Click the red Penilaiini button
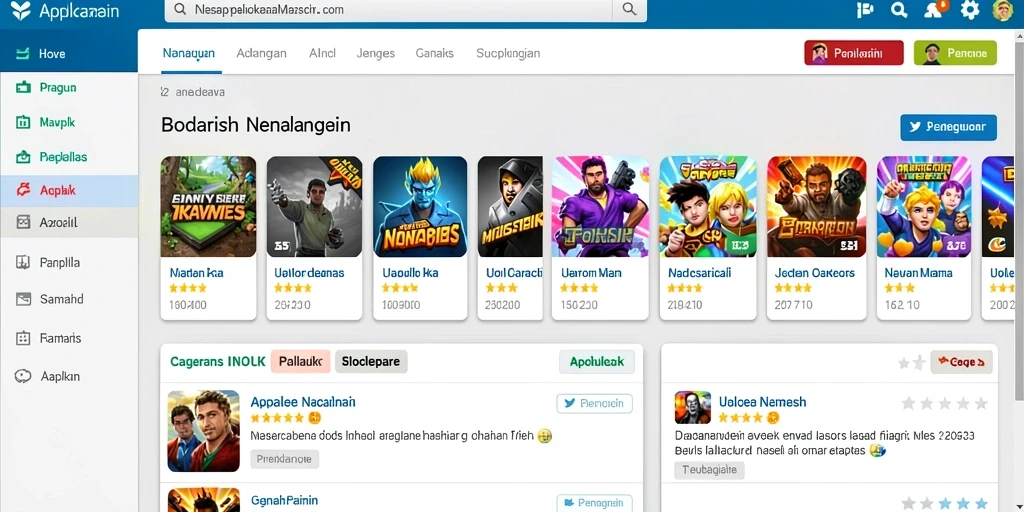The width and height of the screenshot is (1024, 512). (x=854, y=53)
